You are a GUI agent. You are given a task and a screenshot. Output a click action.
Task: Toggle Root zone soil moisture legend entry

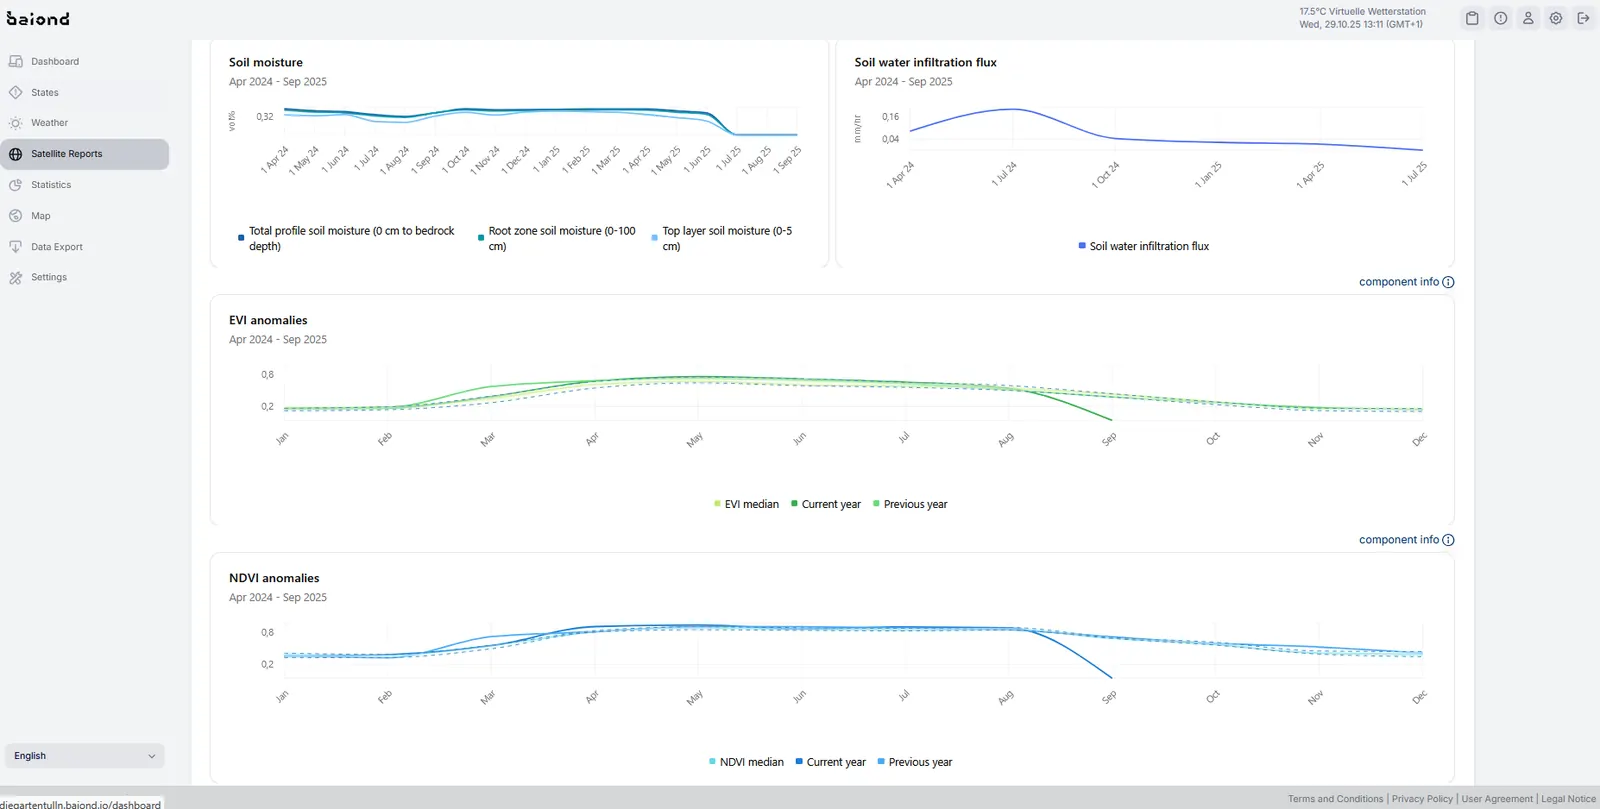point(557,238)
